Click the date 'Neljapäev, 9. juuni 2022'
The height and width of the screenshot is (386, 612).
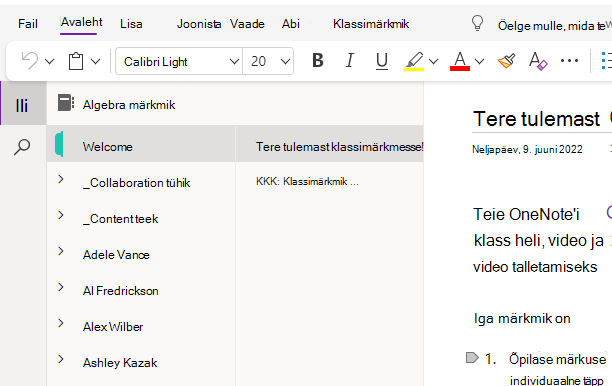point(527,149)
